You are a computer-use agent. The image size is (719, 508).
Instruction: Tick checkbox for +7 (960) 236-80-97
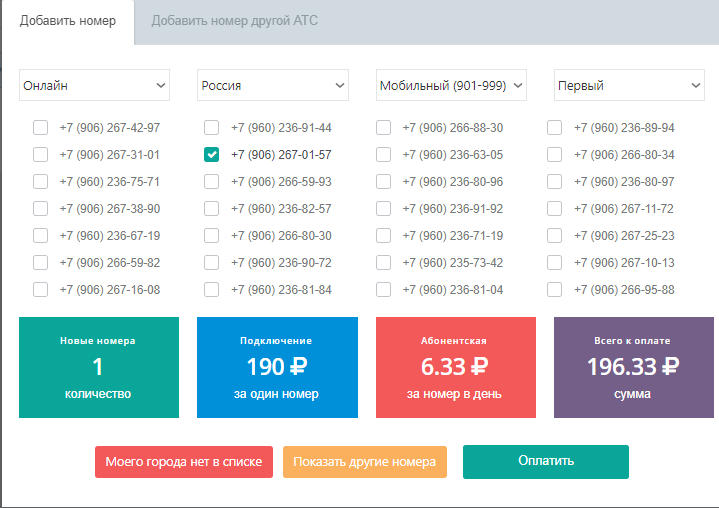554,182
